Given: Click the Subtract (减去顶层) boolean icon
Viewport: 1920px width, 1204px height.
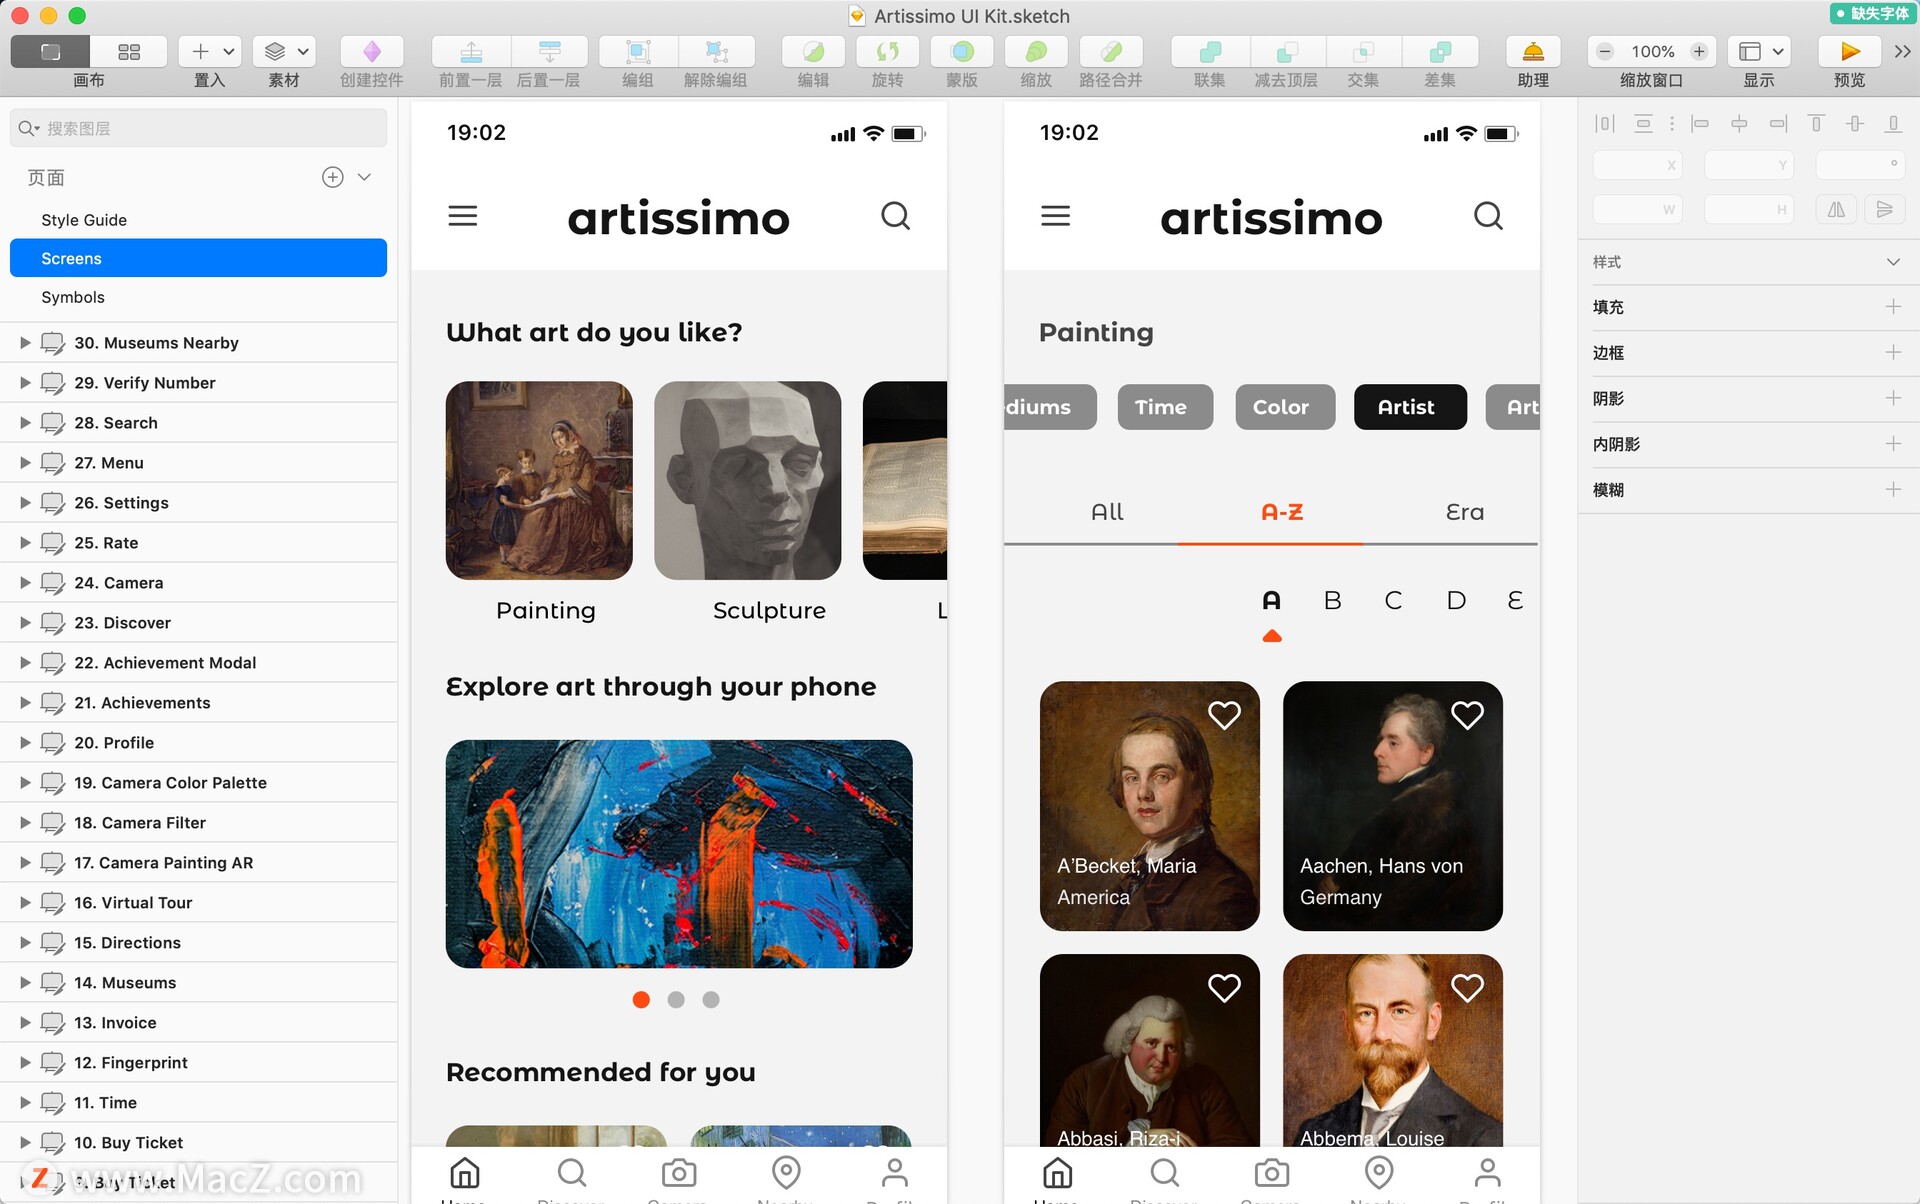Looking at the screenshot, I should [x=1287, y=51].
